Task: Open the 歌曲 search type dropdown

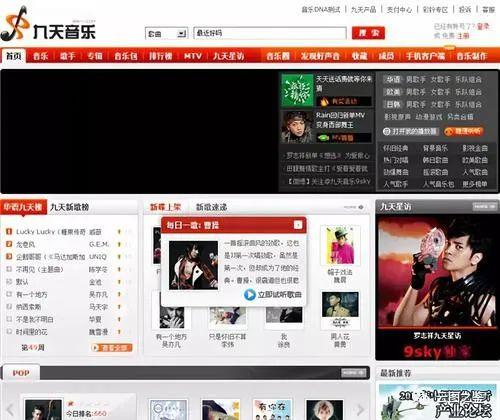Action: click(x=166, y=33)
